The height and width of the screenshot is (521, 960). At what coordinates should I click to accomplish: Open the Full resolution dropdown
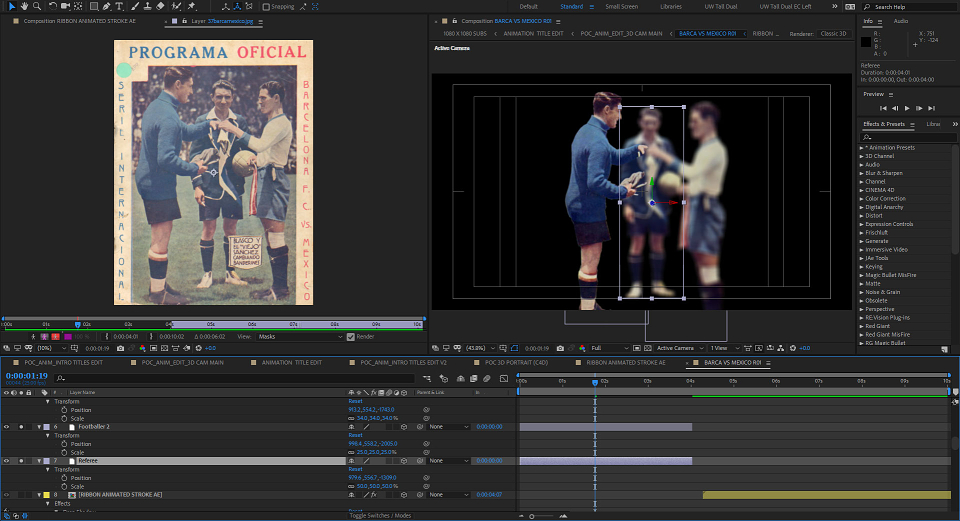[x=609, y=348]
